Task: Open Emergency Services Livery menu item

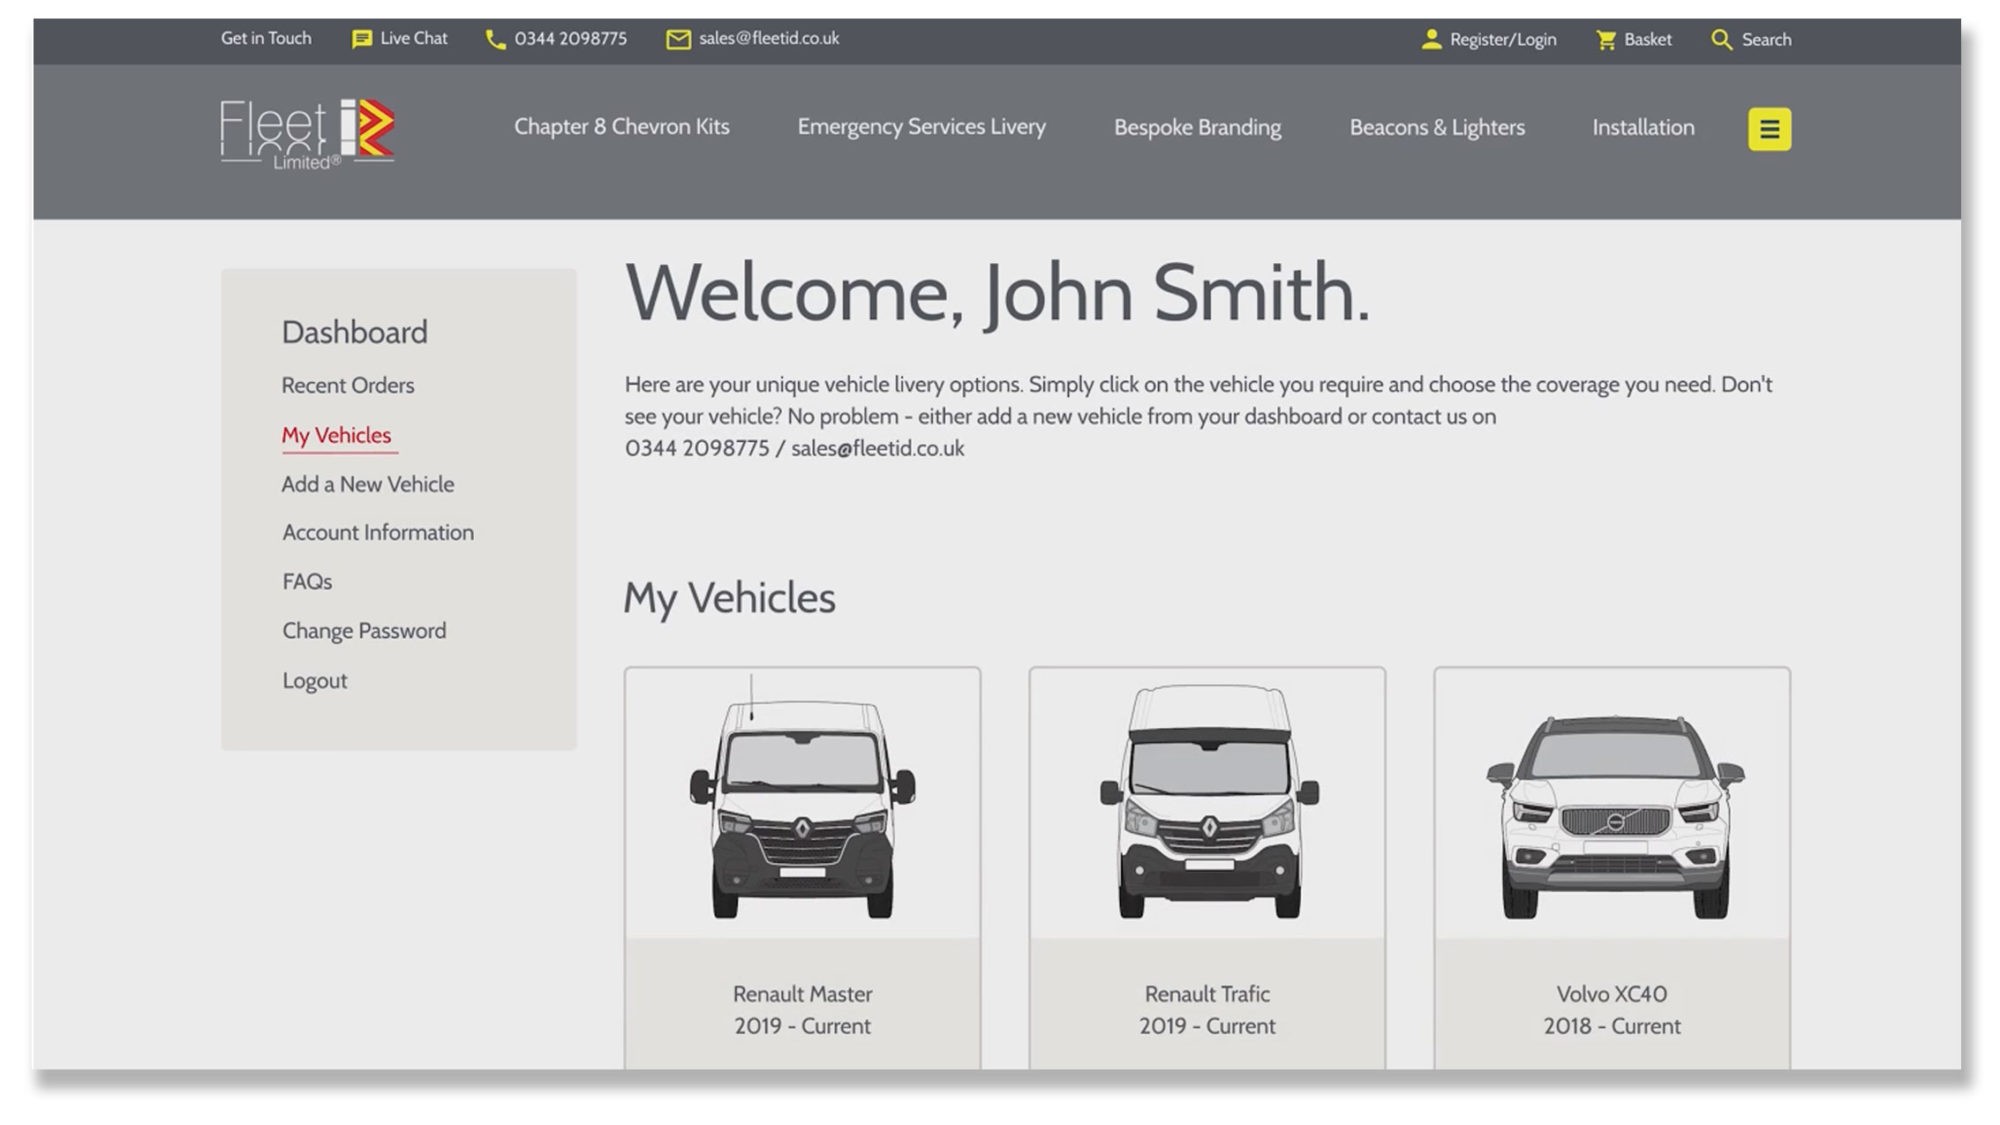Action: click(x=921, y=127)
